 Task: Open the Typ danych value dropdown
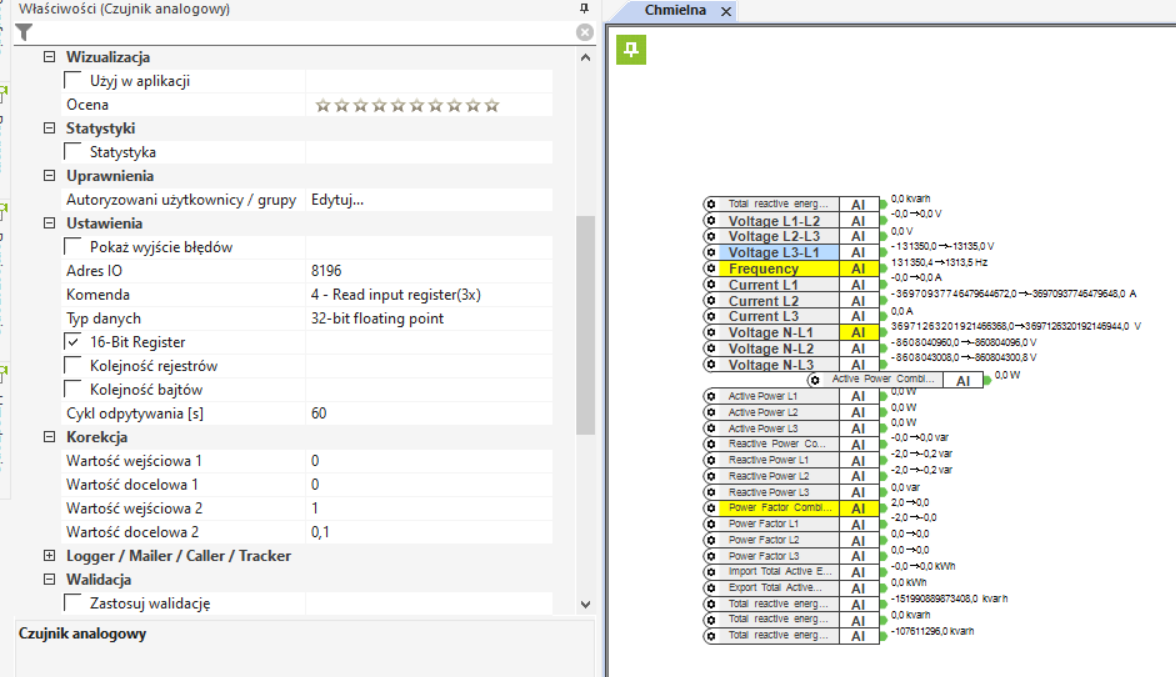click(429, 318)
